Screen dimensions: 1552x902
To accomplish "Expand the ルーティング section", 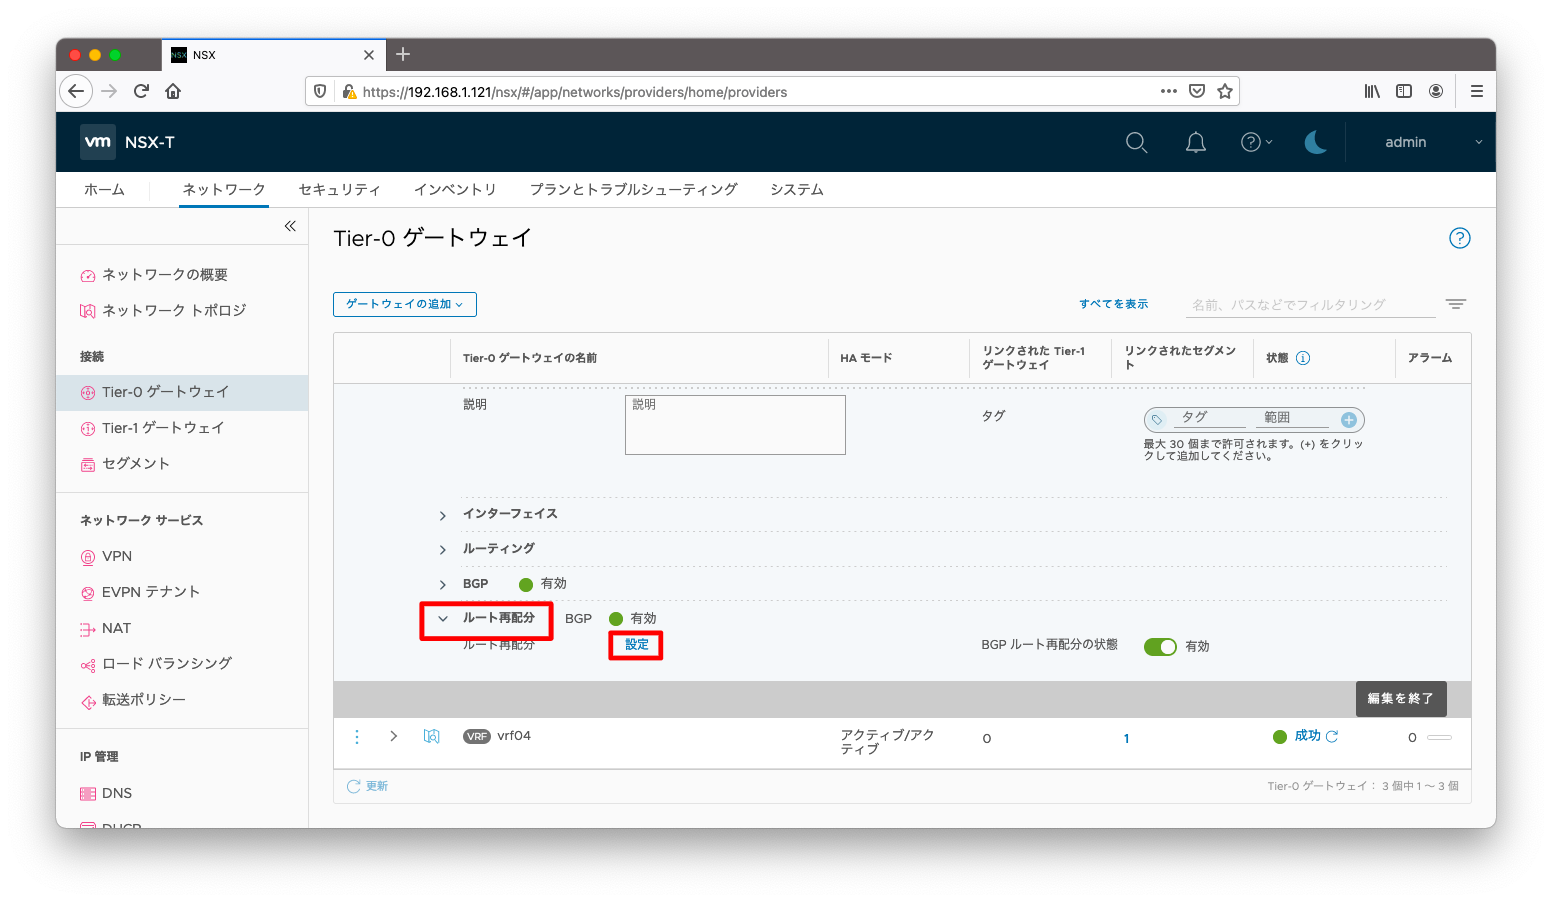I will click(442, 550).
